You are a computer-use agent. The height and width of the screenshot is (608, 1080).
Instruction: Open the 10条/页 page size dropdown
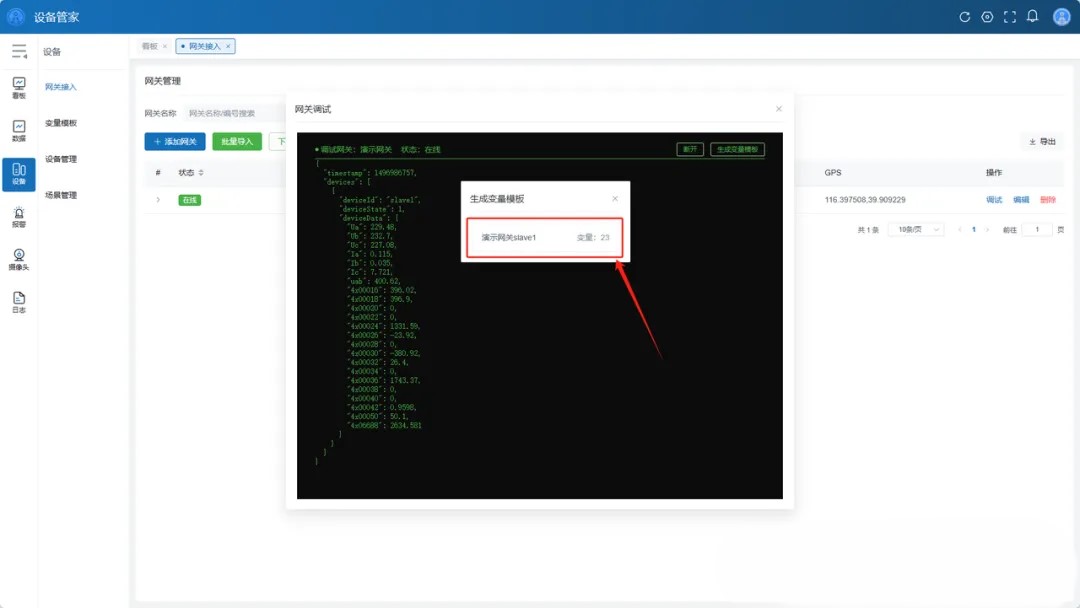click(916, 229)
